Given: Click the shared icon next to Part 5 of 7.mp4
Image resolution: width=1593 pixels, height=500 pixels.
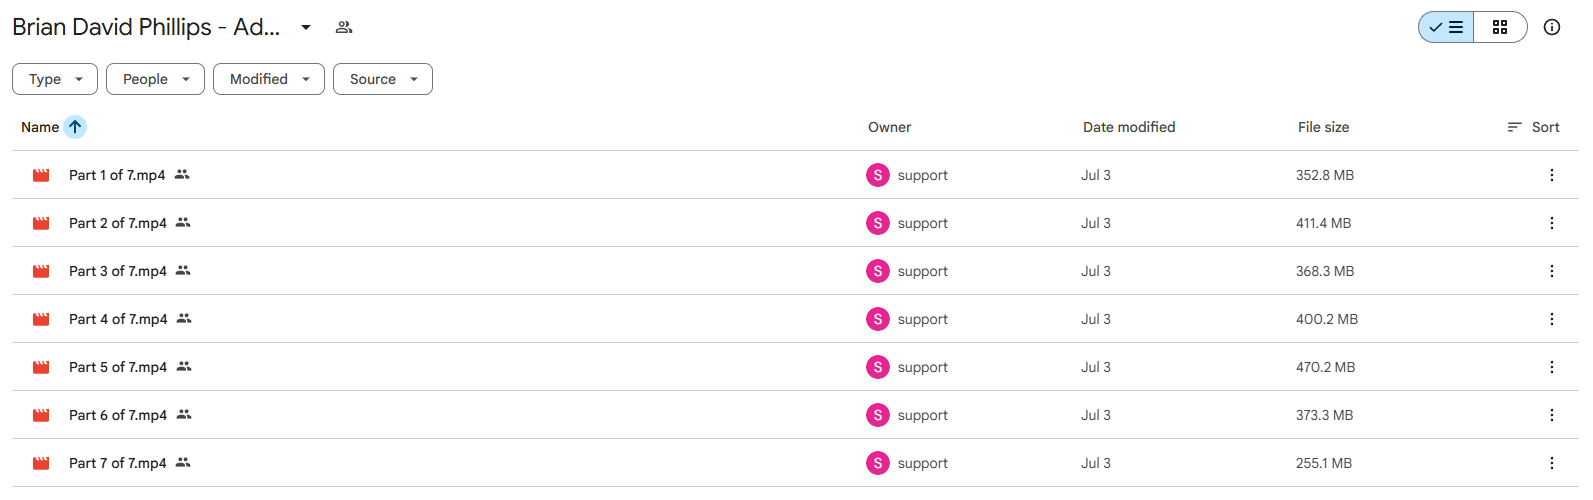Looking at the screenshot, I should click(184, 366).
